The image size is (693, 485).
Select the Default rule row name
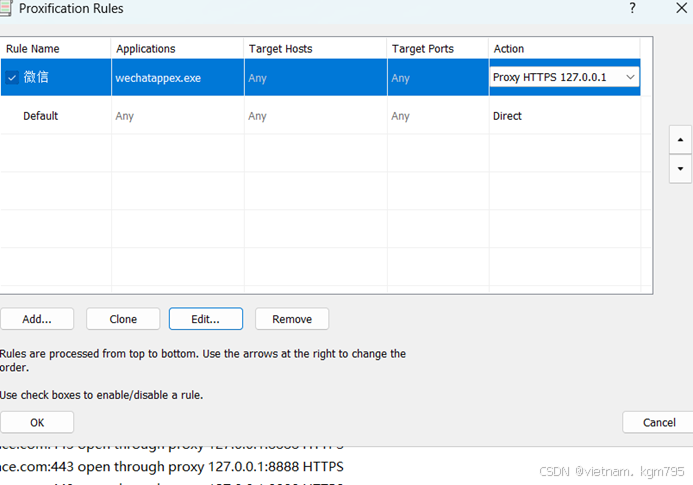coord(41,116)
